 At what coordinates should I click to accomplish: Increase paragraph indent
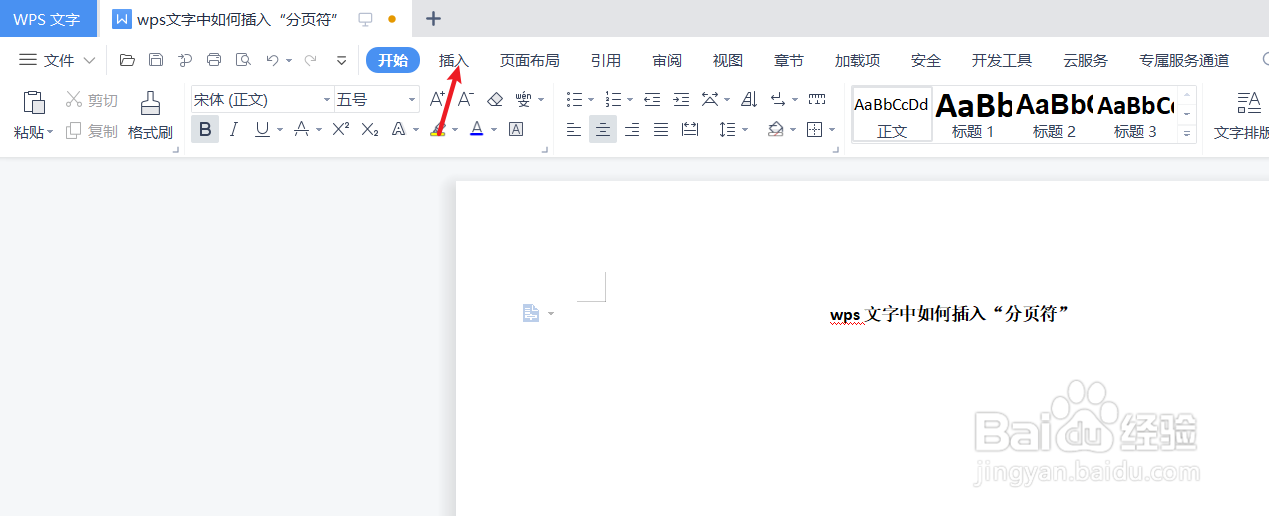coord(681,99)
